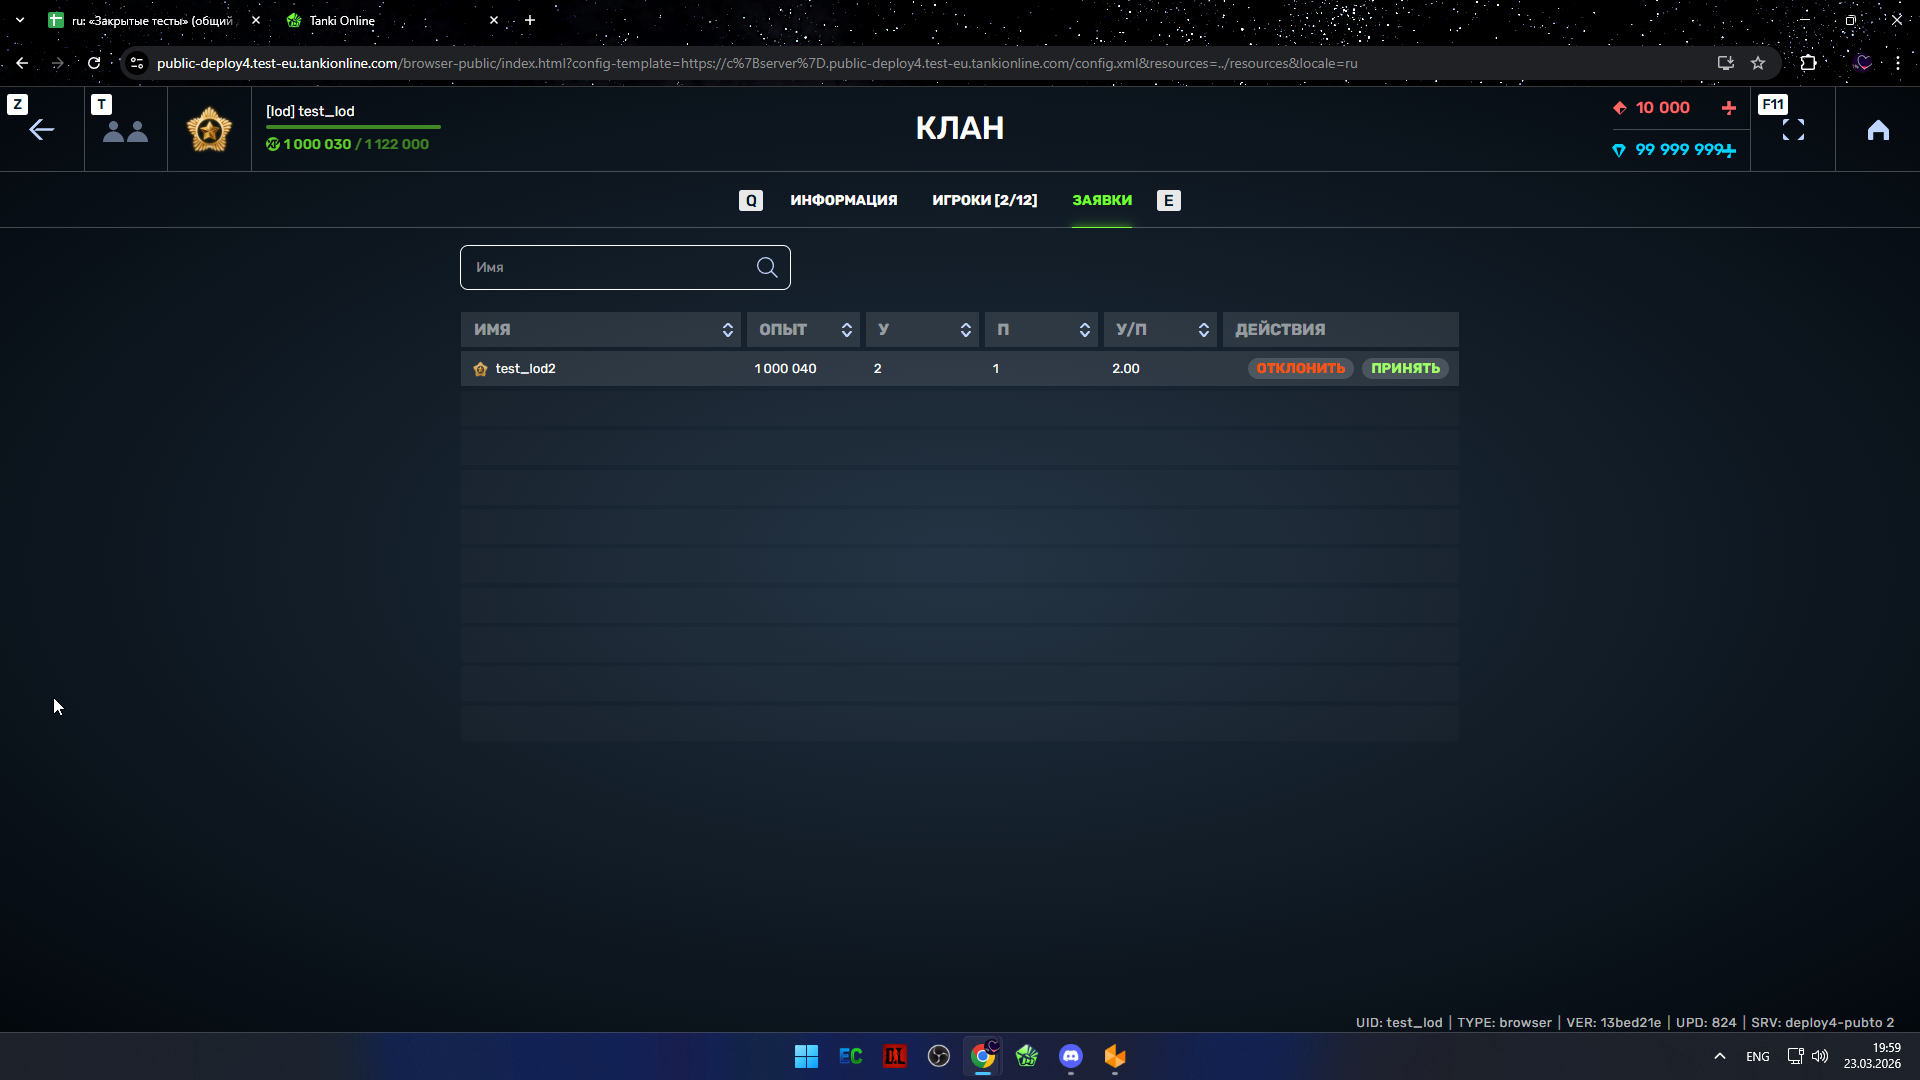Sort the table by П column
Viewport: 1920px width, 1080px height.
point(1084,330)
